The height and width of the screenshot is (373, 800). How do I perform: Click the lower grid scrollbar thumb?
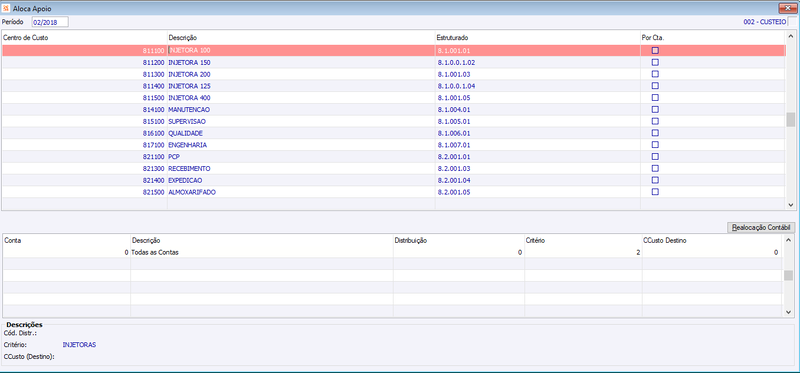788,276
